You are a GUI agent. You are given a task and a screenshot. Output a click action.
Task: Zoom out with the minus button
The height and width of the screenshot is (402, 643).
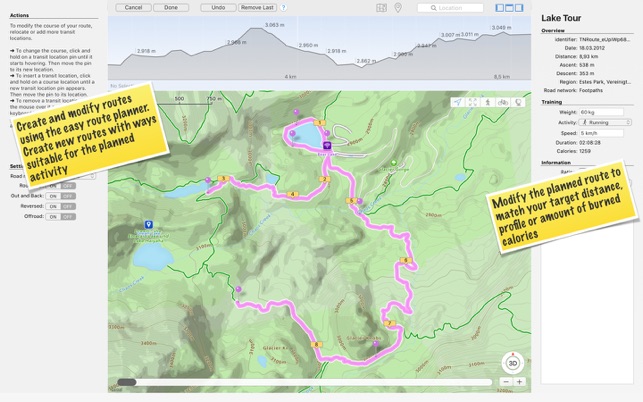click(506, 381)
